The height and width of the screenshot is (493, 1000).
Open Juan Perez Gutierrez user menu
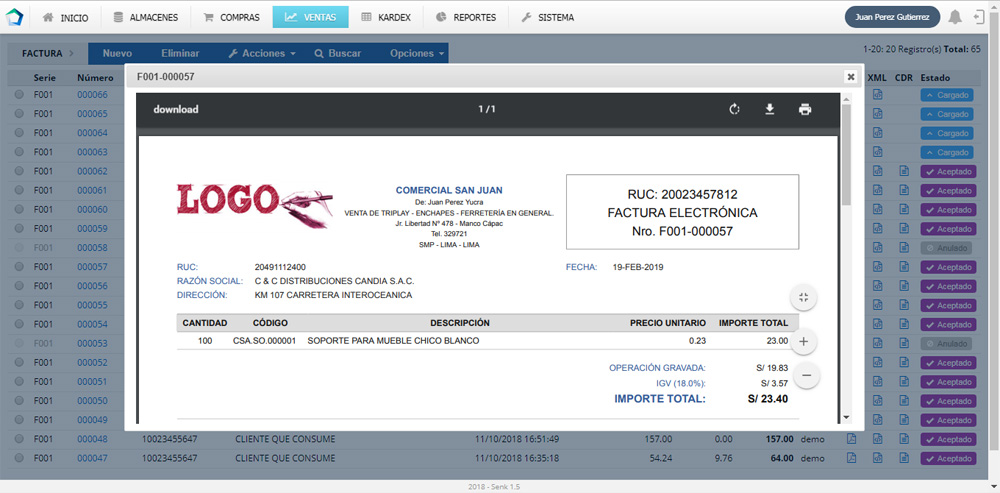890,17
